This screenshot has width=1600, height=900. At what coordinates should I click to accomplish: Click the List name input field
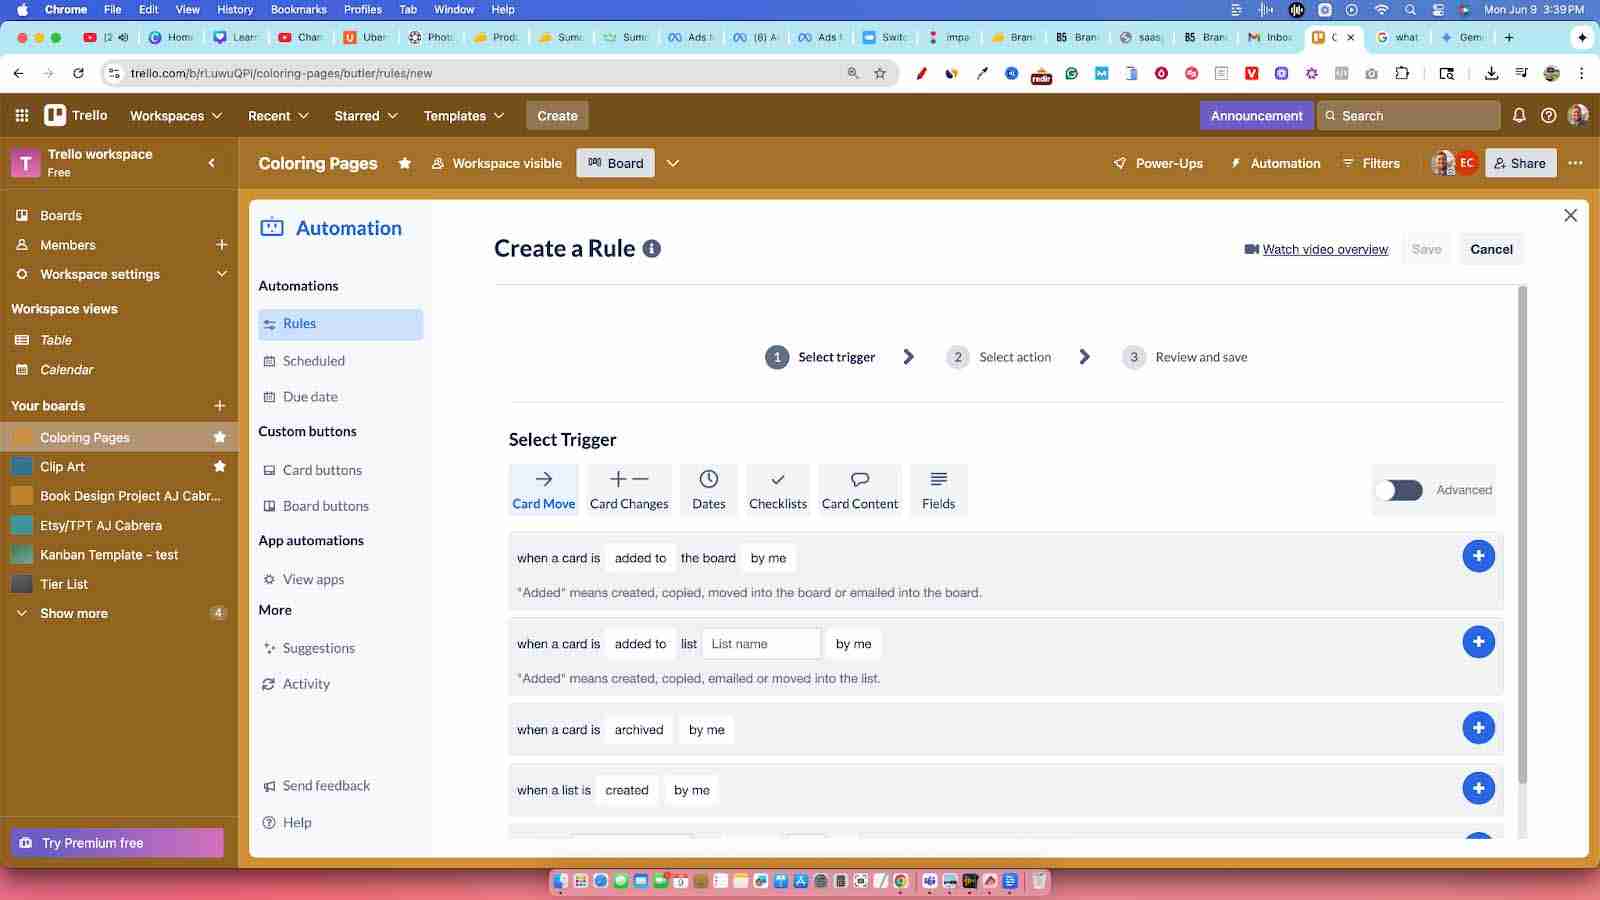761,643
